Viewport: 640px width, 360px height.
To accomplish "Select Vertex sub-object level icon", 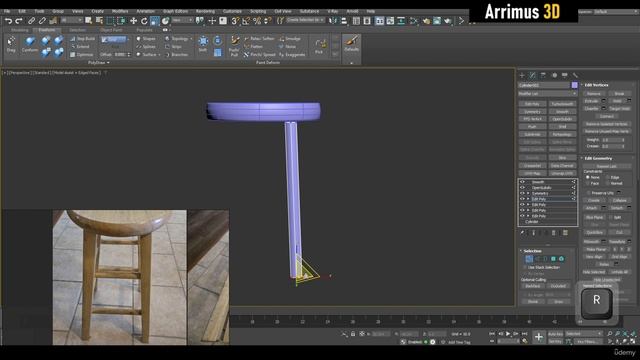I will coord(529,259).
